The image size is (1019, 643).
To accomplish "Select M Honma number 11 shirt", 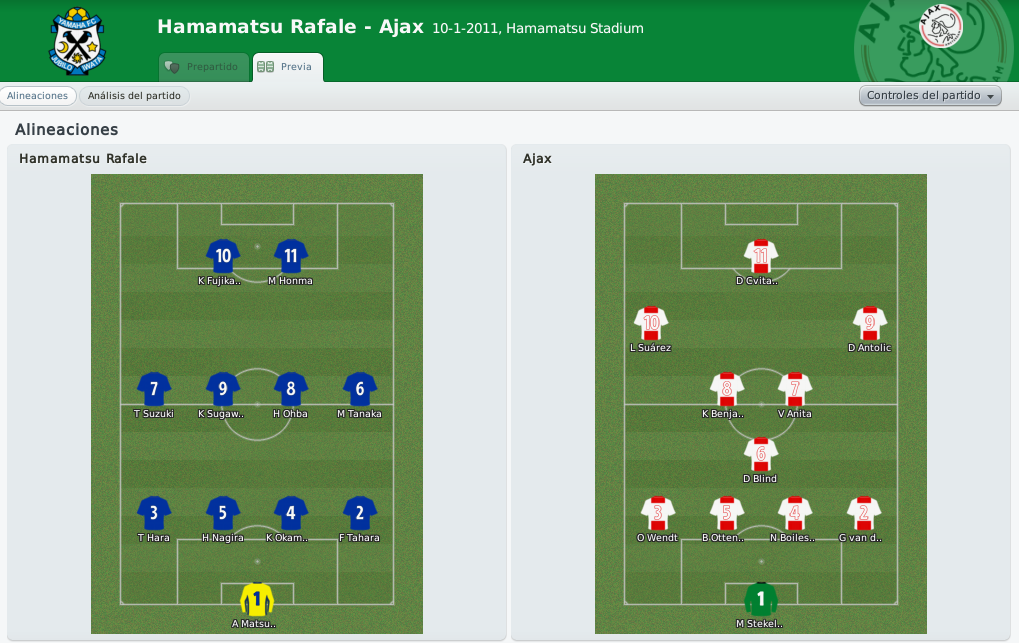I will (x=290, y=256).
